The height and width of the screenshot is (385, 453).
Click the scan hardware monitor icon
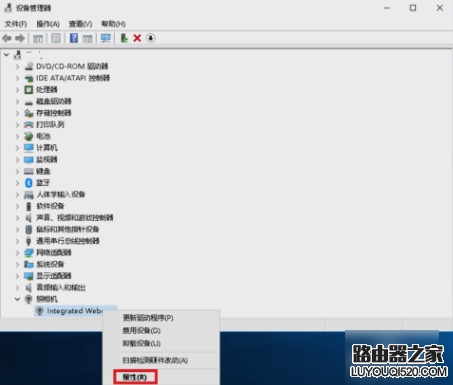(x=106, y=38)
